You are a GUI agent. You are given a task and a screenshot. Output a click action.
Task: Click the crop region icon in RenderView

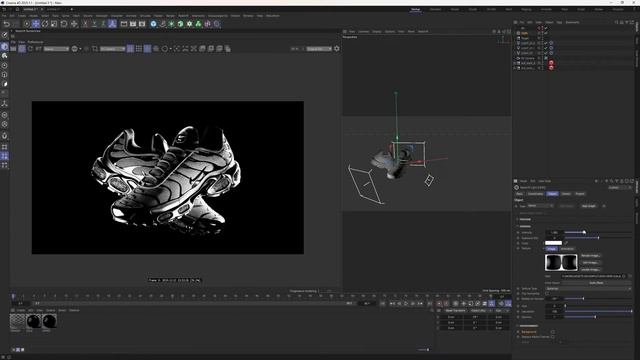pos(95,49)
